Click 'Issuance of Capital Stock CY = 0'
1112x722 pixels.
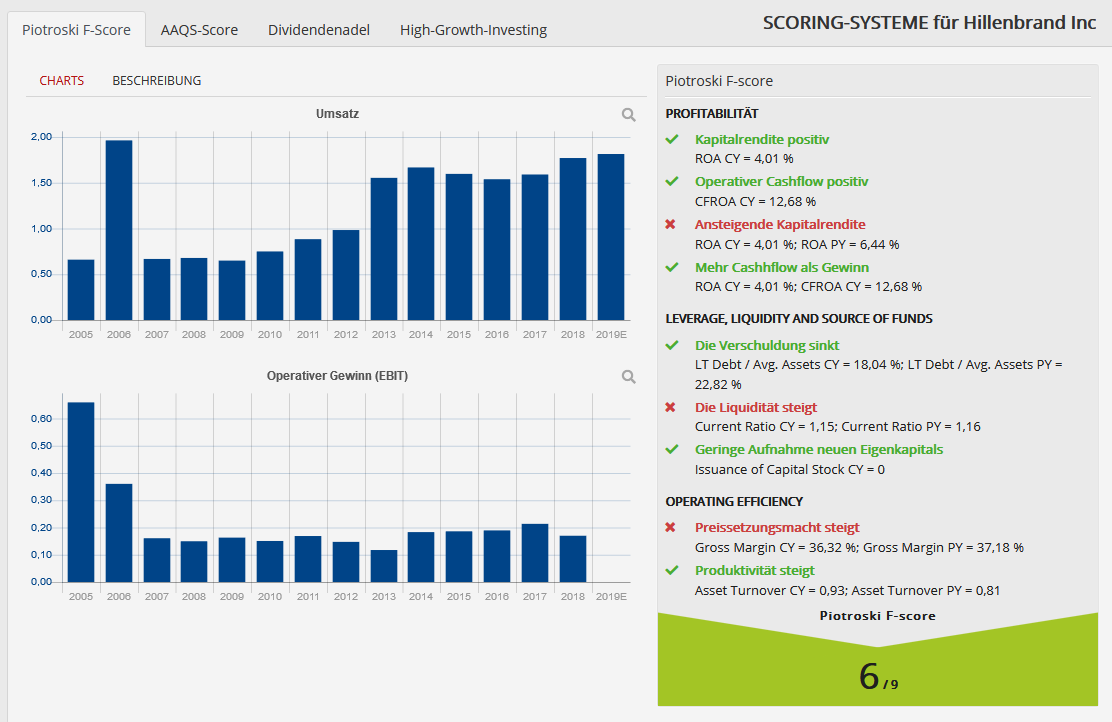[790, 470]
